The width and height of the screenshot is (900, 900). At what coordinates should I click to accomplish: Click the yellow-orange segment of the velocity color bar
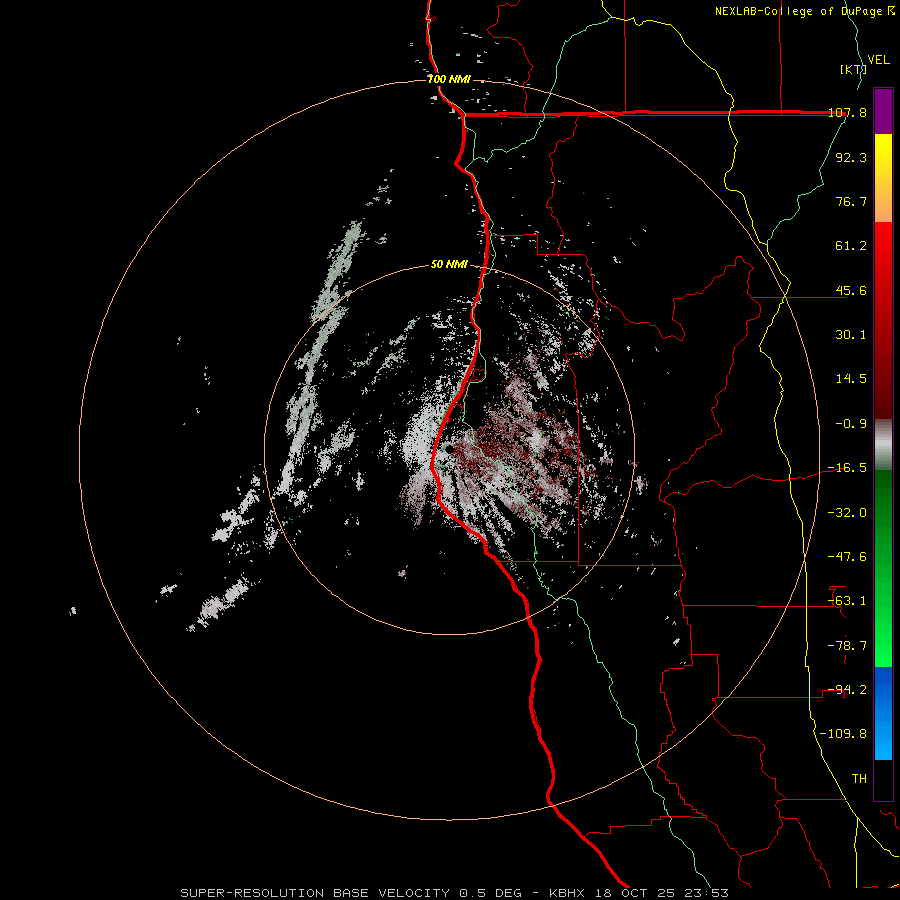[x=883, y=178]
